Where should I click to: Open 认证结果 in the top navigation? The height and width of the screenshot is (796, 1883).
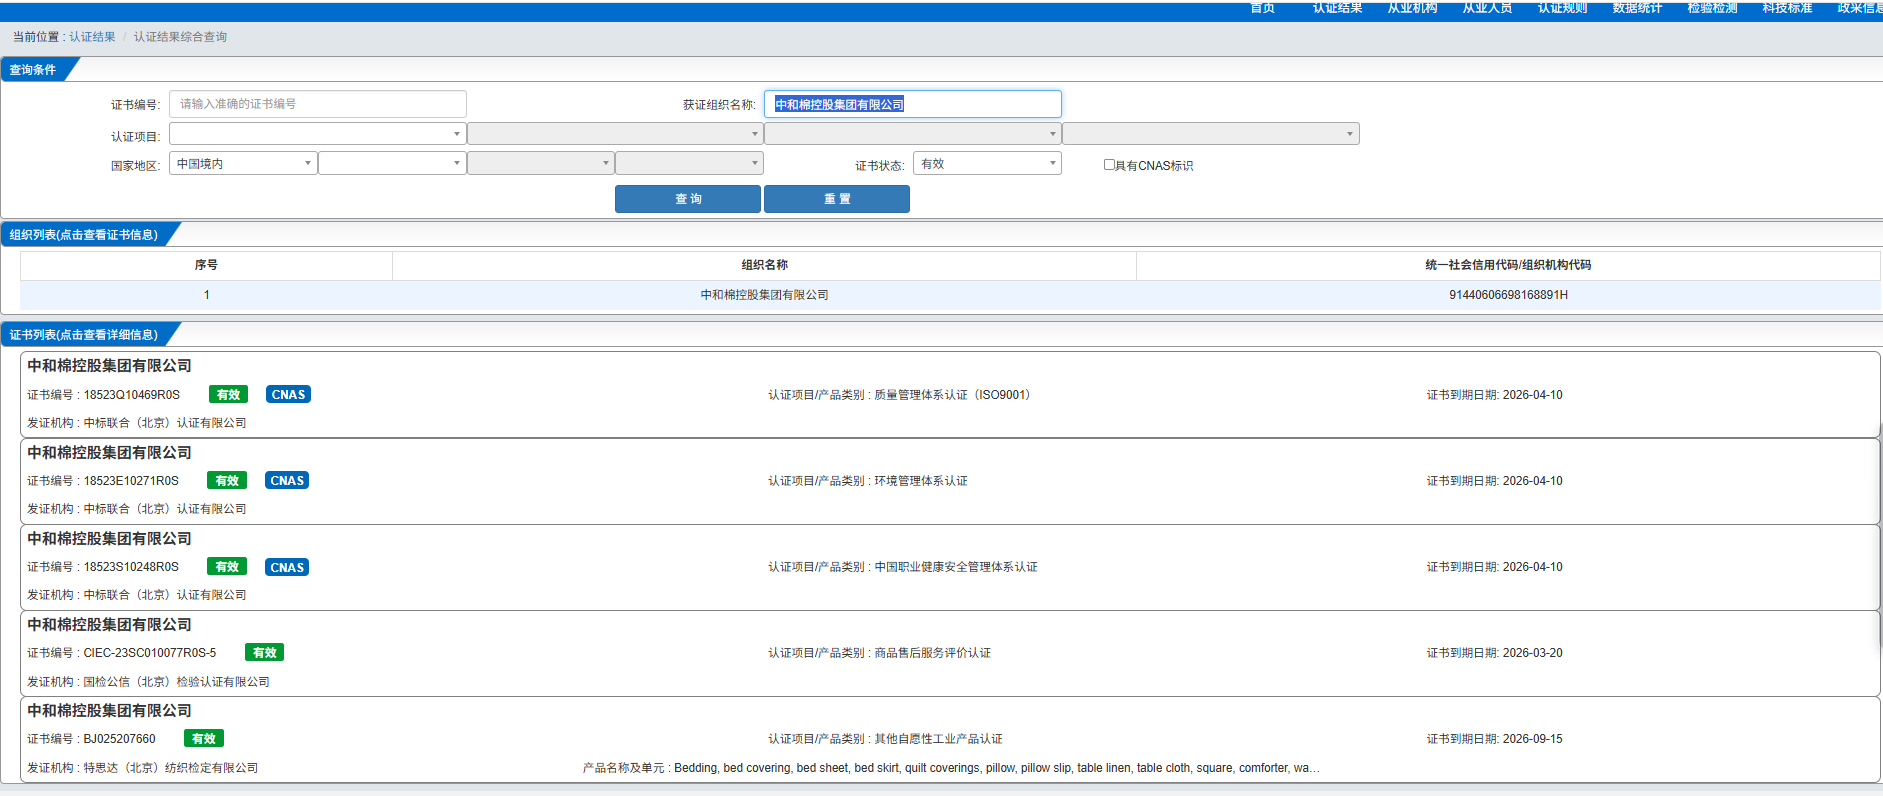tap(1337, 8)
